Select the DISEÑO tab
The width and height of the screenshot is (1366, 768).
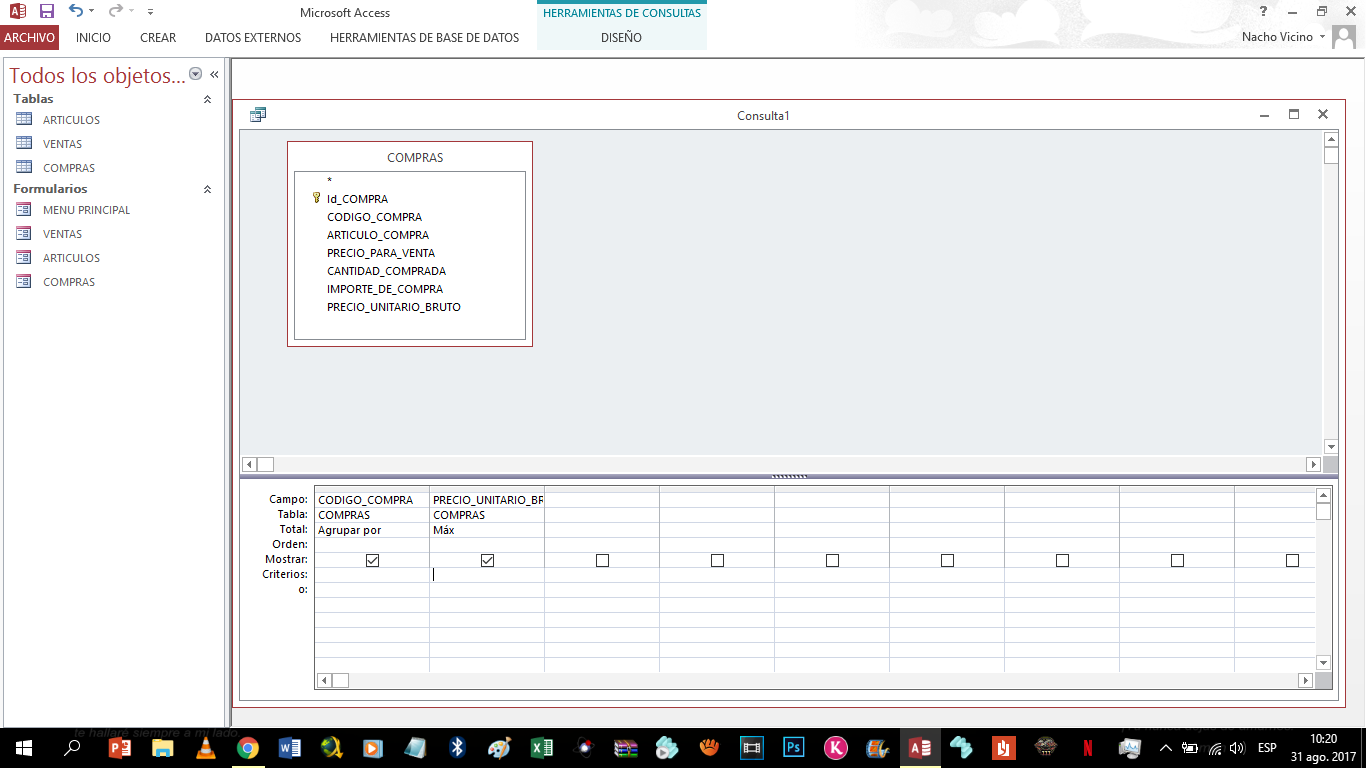[x=622, y=38]
